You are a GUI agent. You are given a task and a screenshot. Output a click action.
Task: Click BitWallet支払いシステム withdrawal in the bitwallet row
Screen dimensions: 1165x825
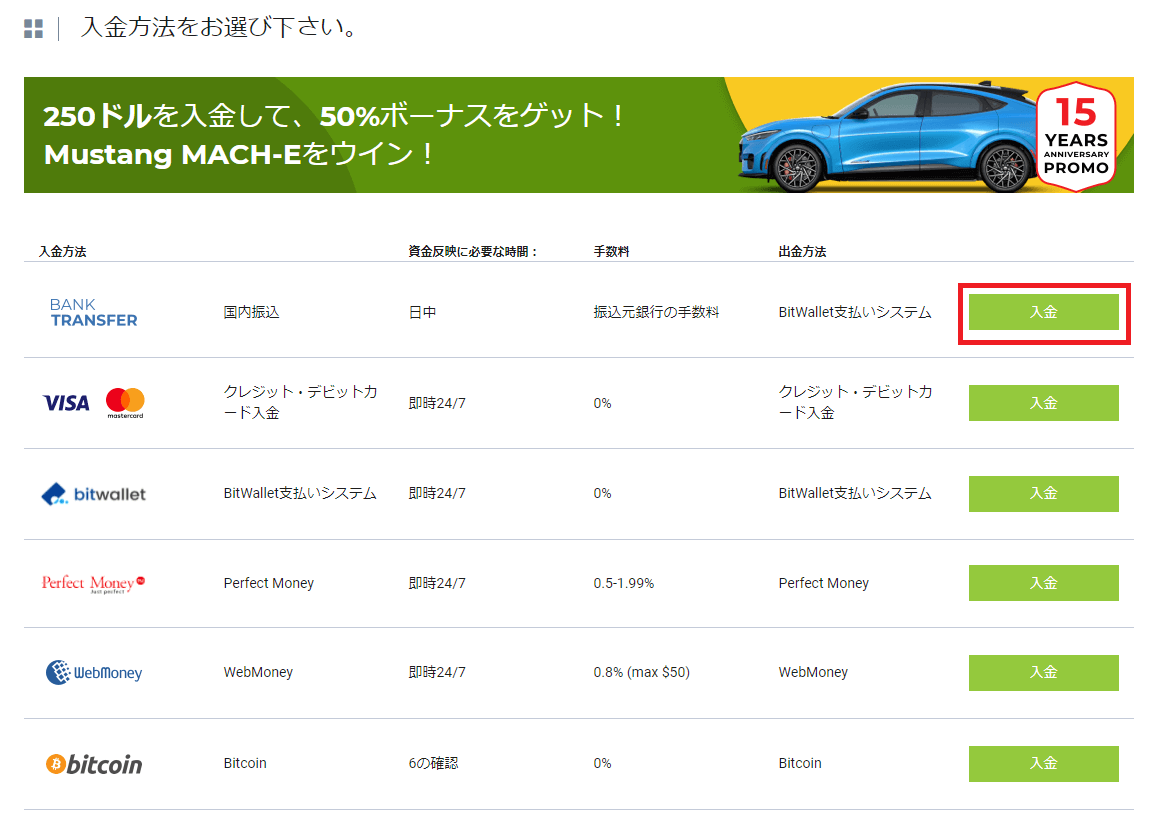pos(854,494)
